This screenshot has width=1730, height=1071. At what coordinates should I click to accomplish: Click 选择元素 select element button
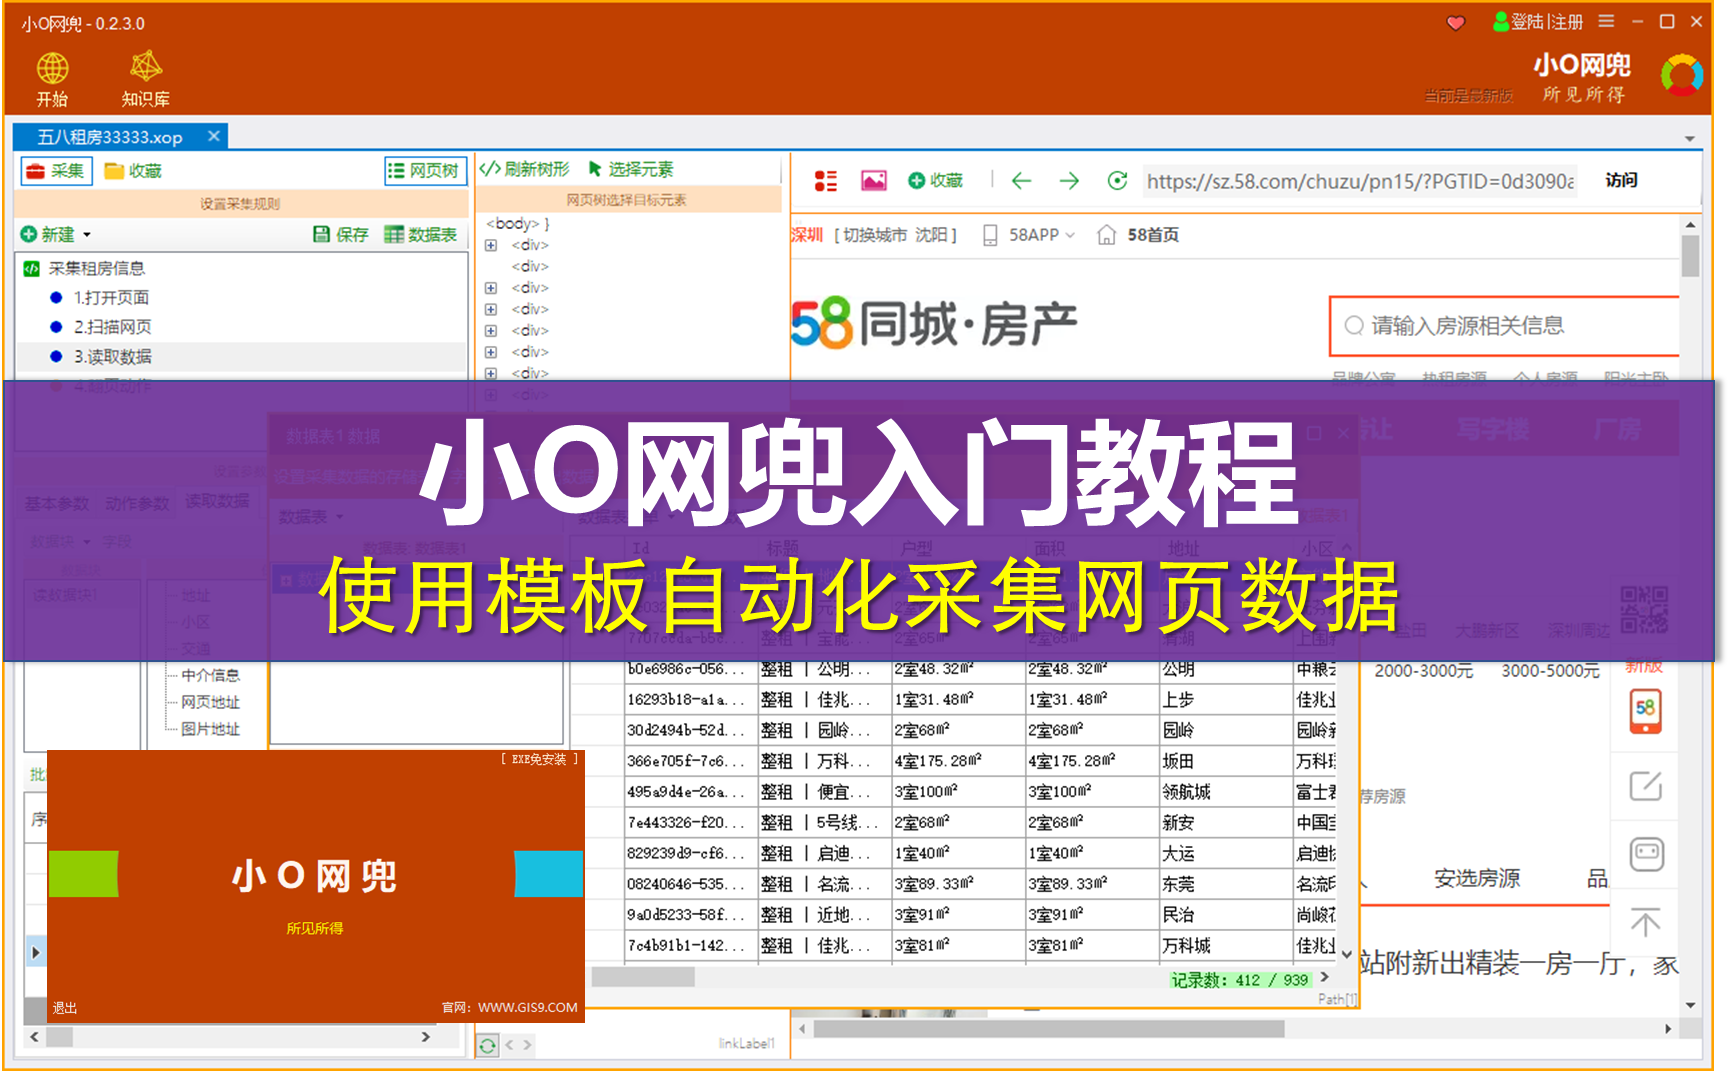point(631,169)
